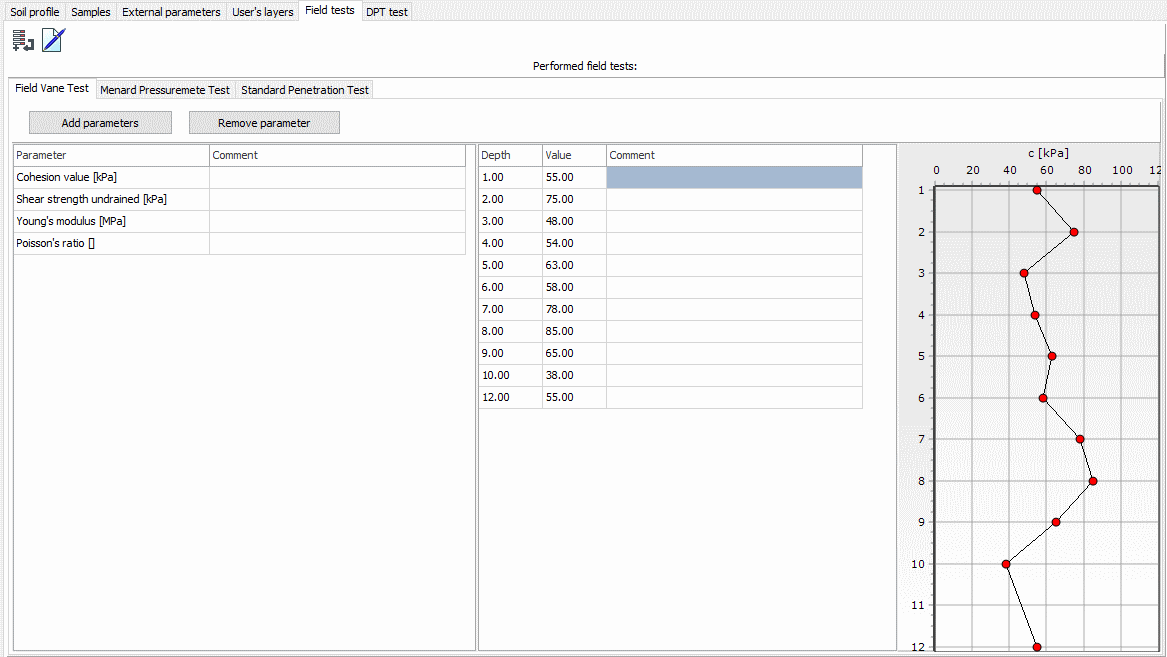Select the Shear strength undrained parameter row
Screen dimensions: 1167x657
point(110,199)
